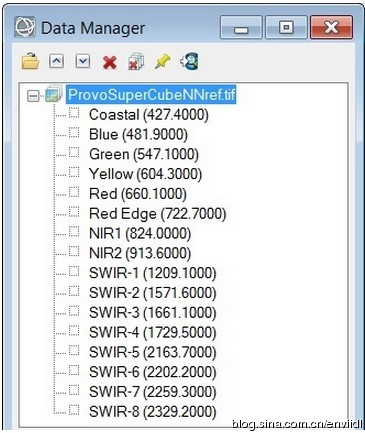Click the yellow pushpin icon
365x433 pixels.
click(x=163, y=61)
